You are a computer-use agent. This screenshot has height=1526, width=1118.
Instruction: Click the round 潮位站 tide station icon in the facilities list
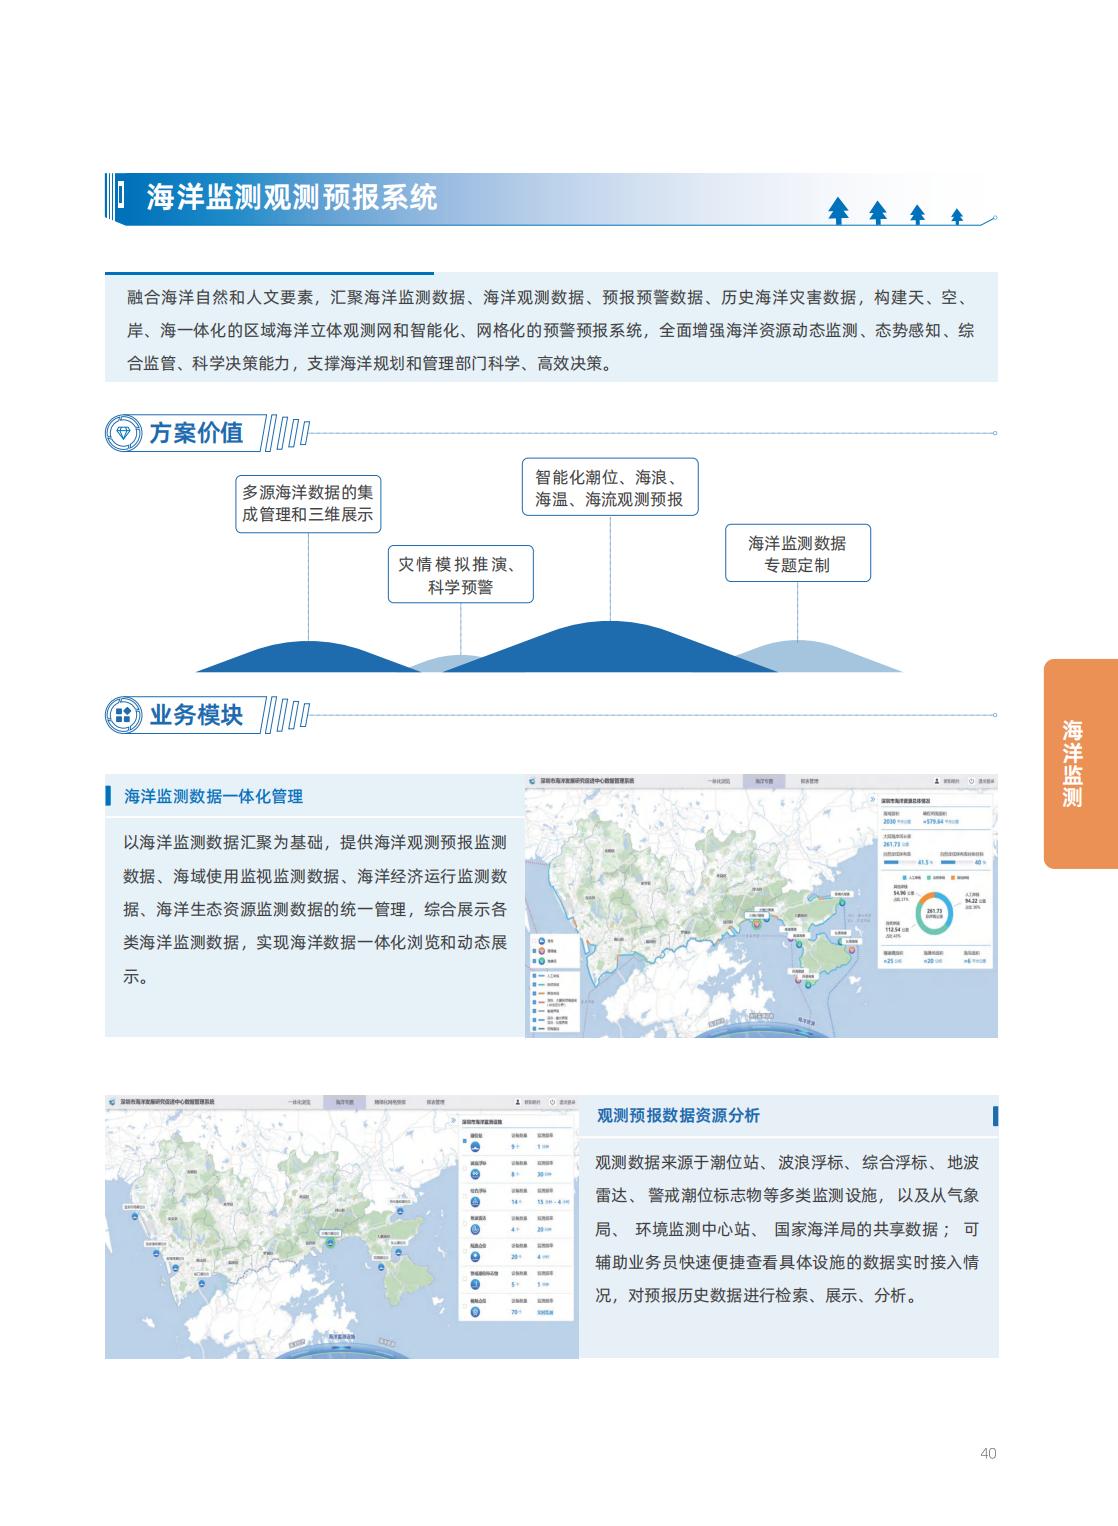(476, 1146)
